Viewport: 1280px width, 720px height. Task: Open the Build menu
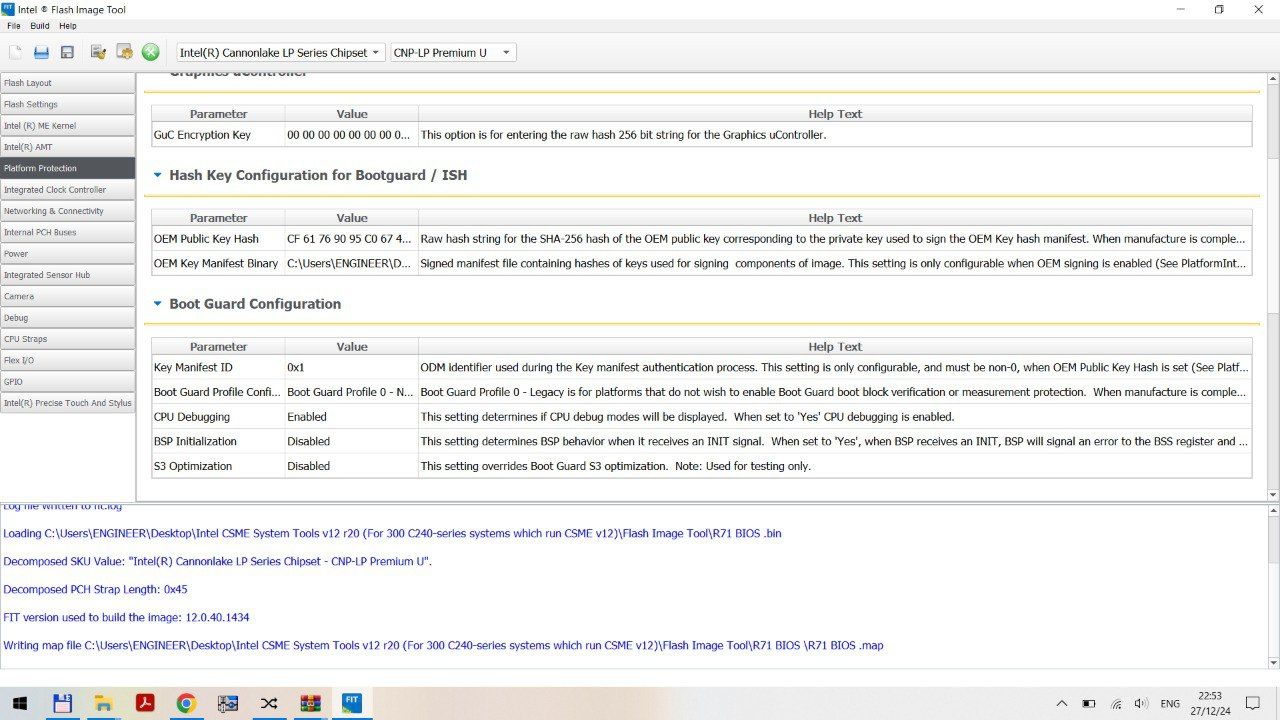pos(39,26)
